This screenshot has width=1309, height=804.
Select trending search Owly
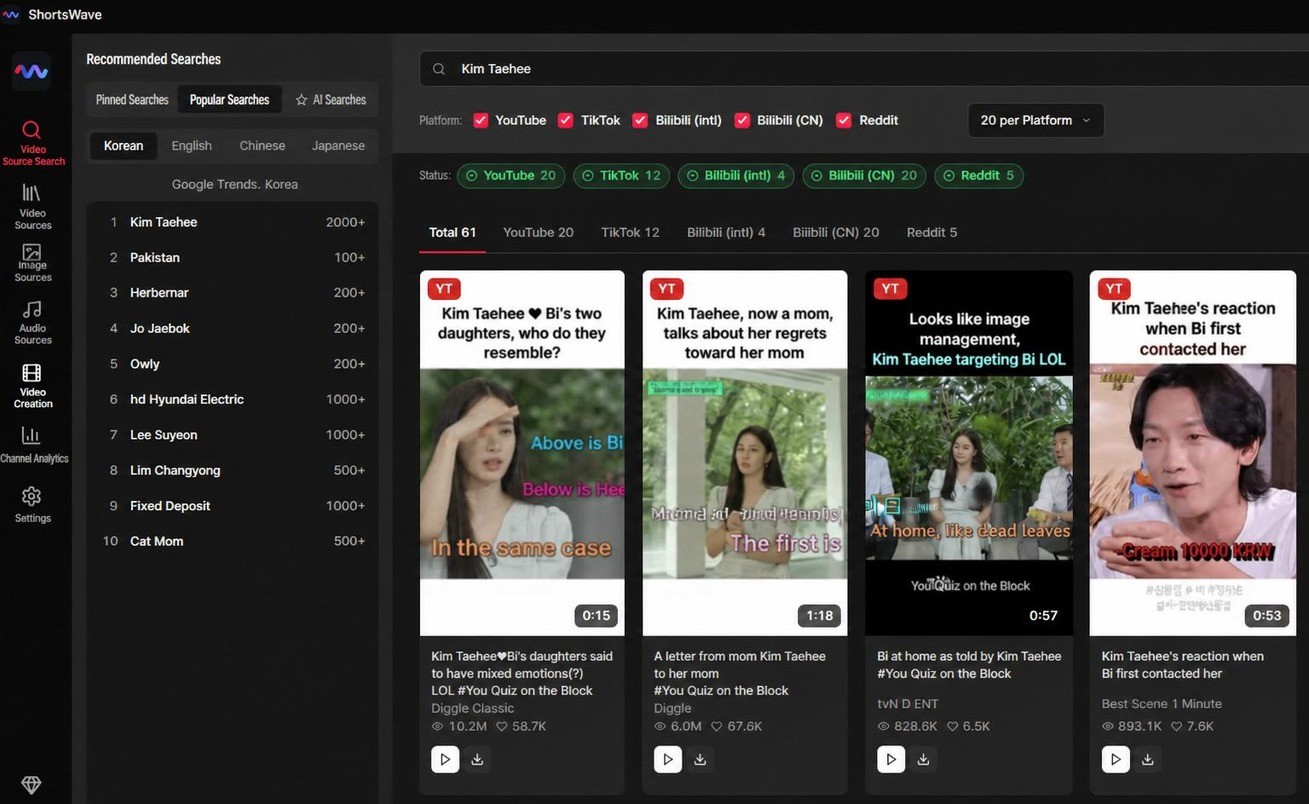[x=233, y=364]
